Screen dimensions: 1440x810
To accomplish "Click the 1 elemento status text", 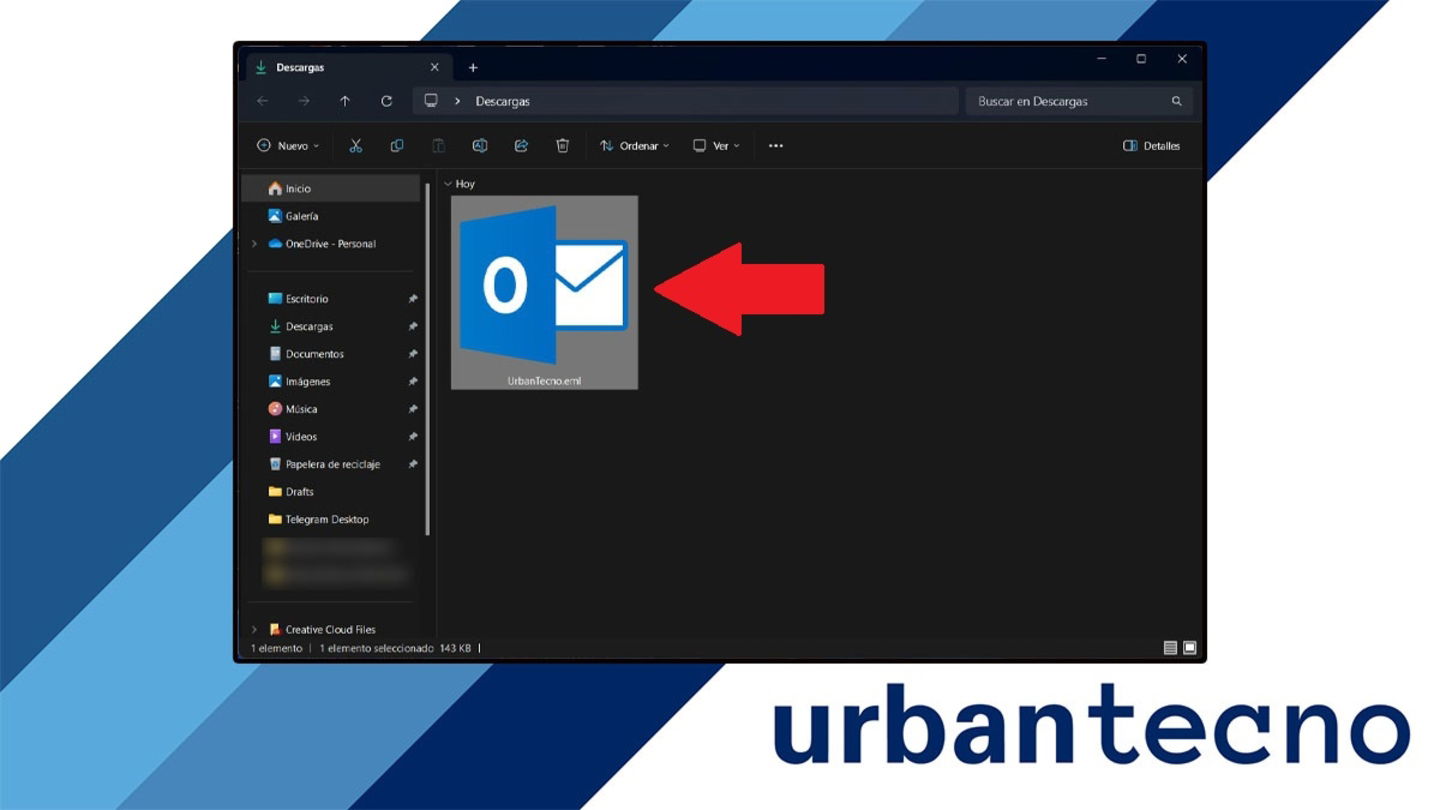I will (276, 648).
